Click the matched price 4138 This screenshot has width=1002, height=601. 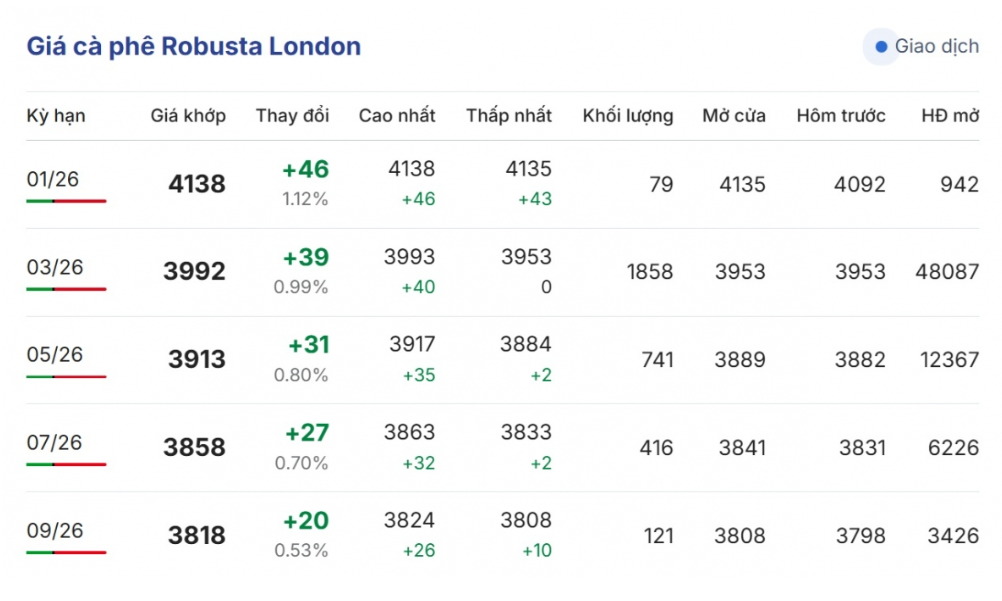tap(197, 184)
